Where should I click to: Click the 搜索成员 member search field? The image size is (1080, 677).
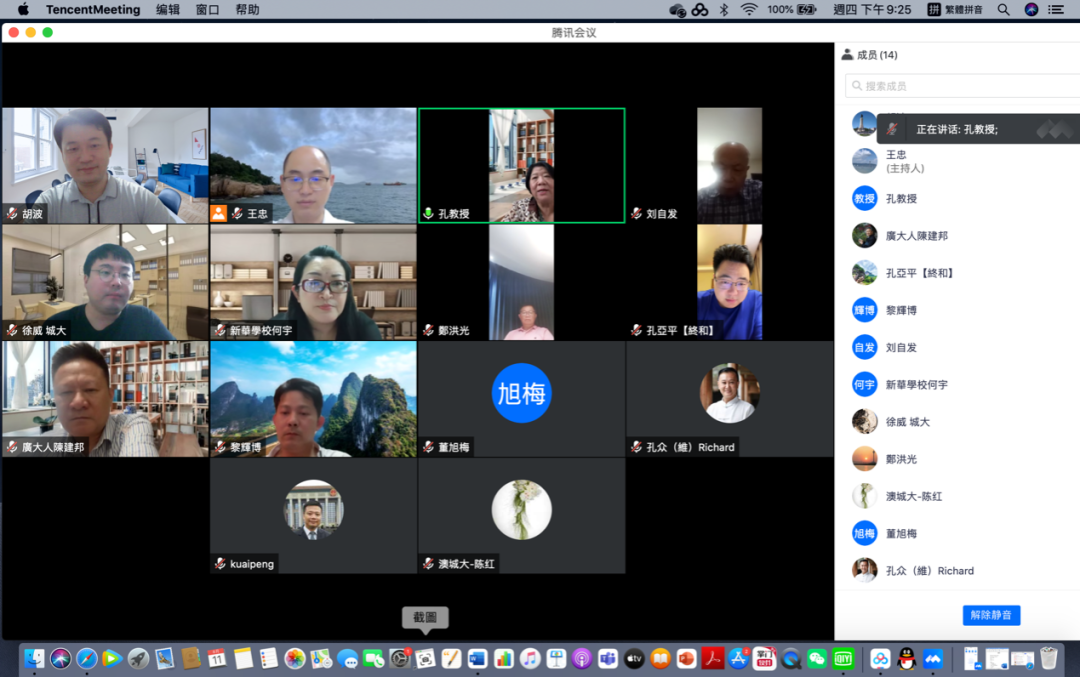click(x=960, y=86)
